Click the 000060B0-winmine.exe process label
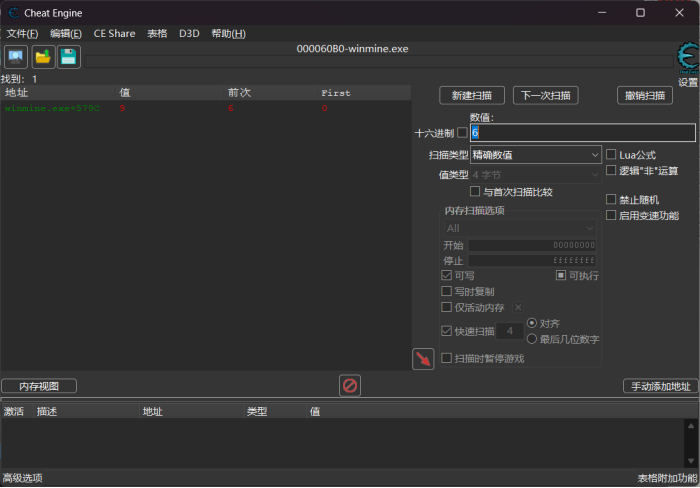 [x=352, y=49]
